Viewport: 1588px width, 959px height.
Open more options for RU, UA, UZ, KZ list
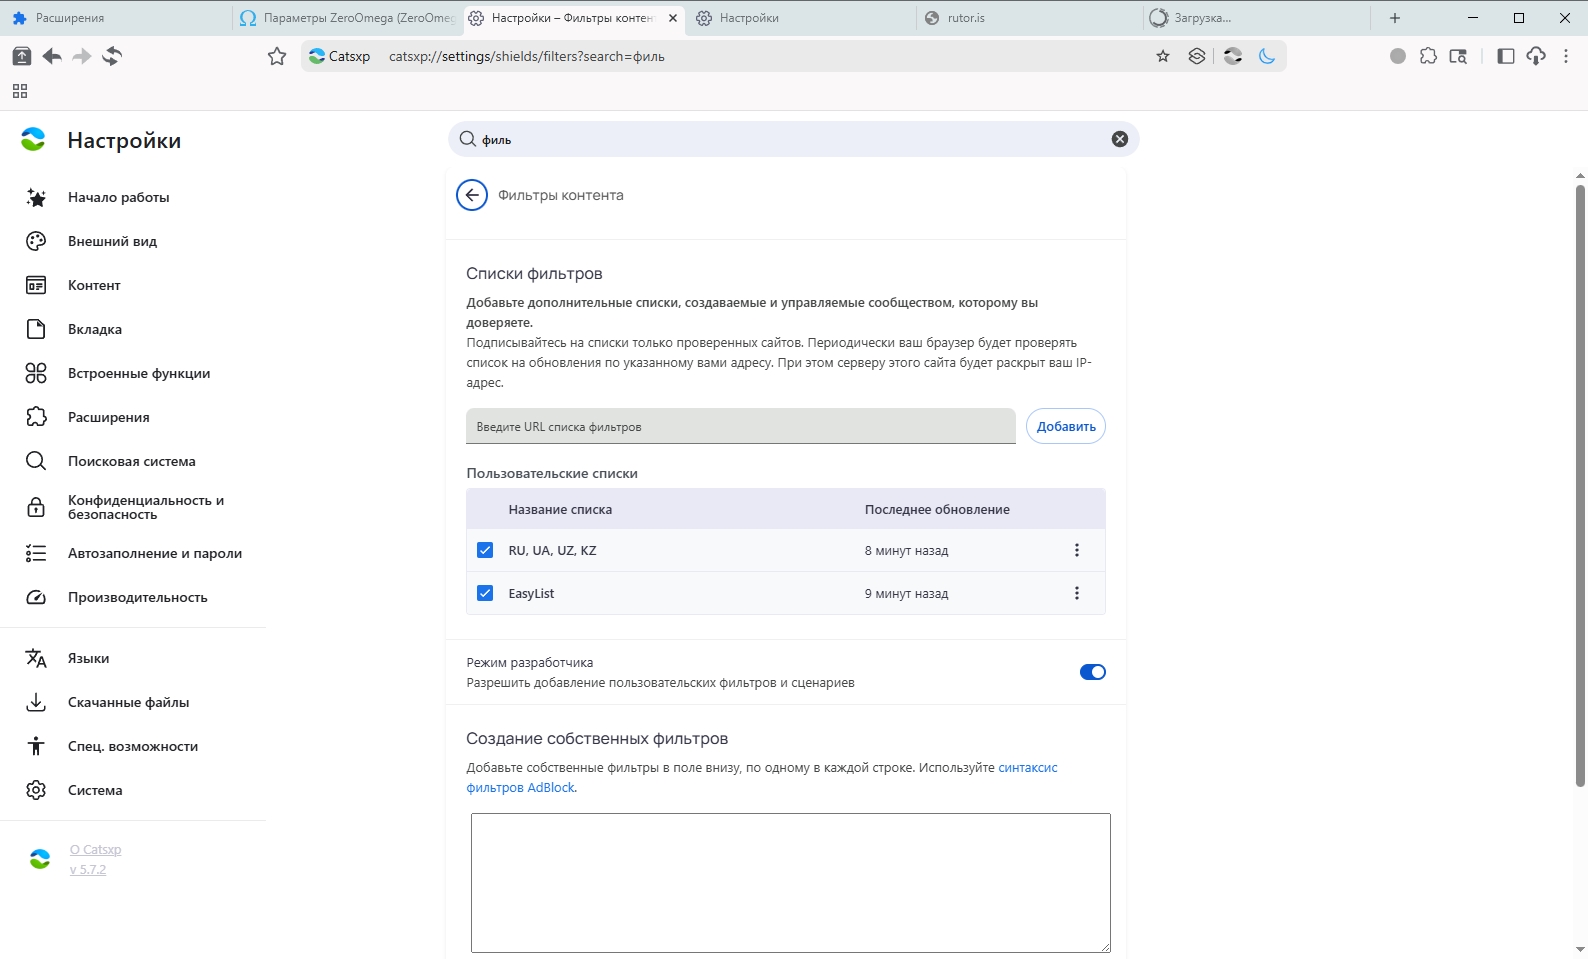point(1076,550)
